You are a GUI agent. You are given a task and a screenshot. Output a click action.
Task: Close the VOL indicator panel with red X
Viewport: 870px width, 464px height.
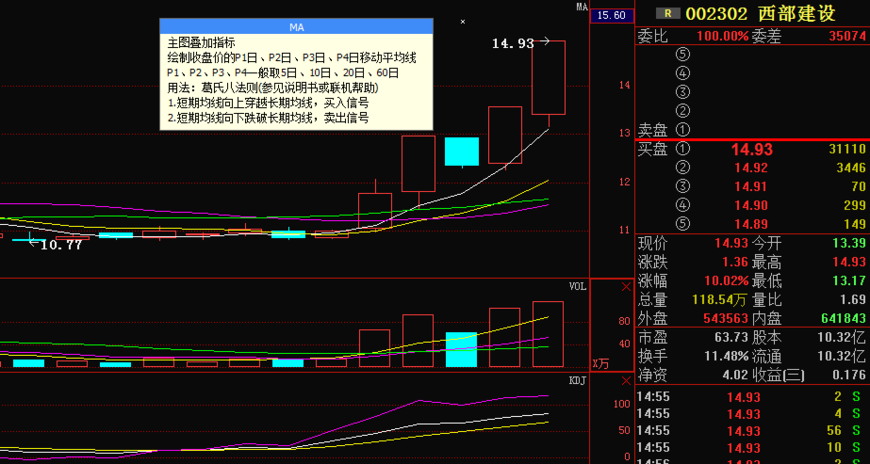pos(626,287)
